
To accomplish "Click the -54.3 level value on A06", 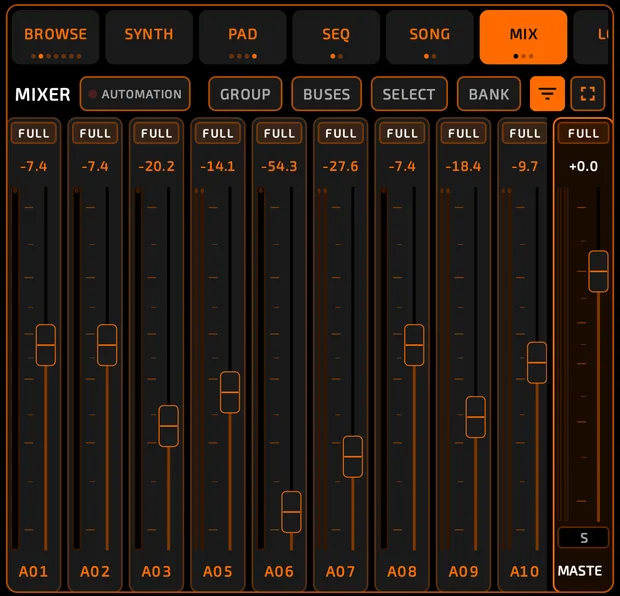I will (279, 166).
